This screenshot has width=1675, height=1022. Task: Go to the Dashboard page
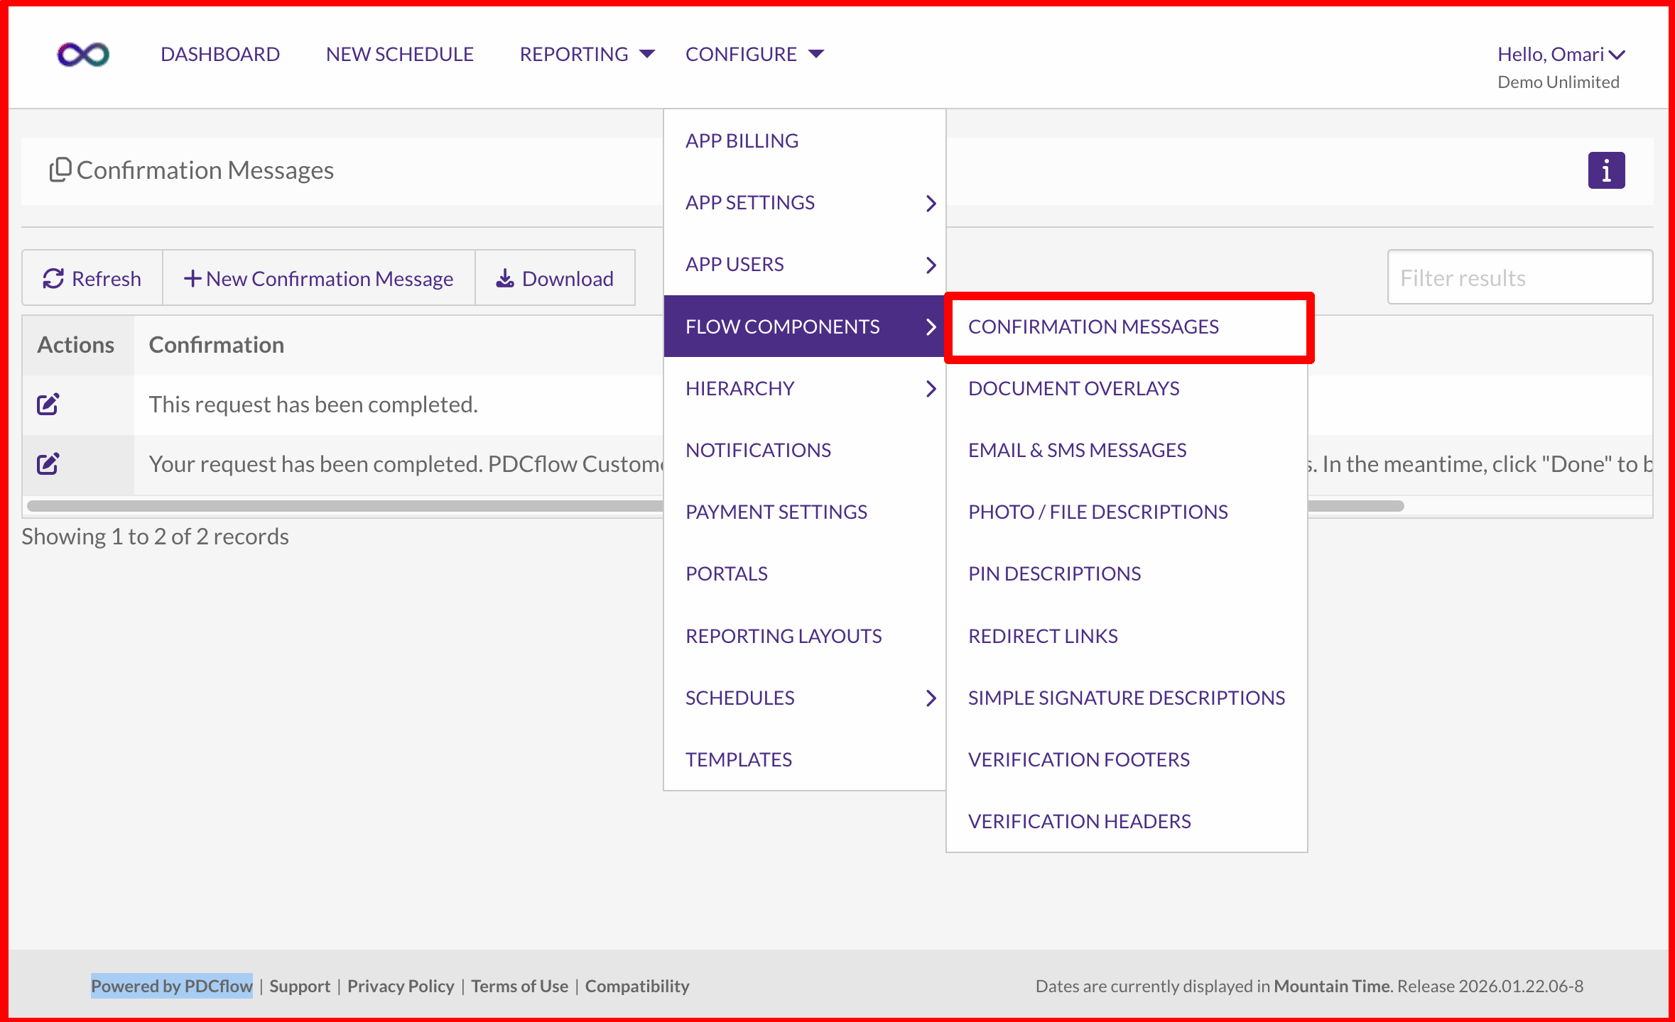click(x=220, y=54)
